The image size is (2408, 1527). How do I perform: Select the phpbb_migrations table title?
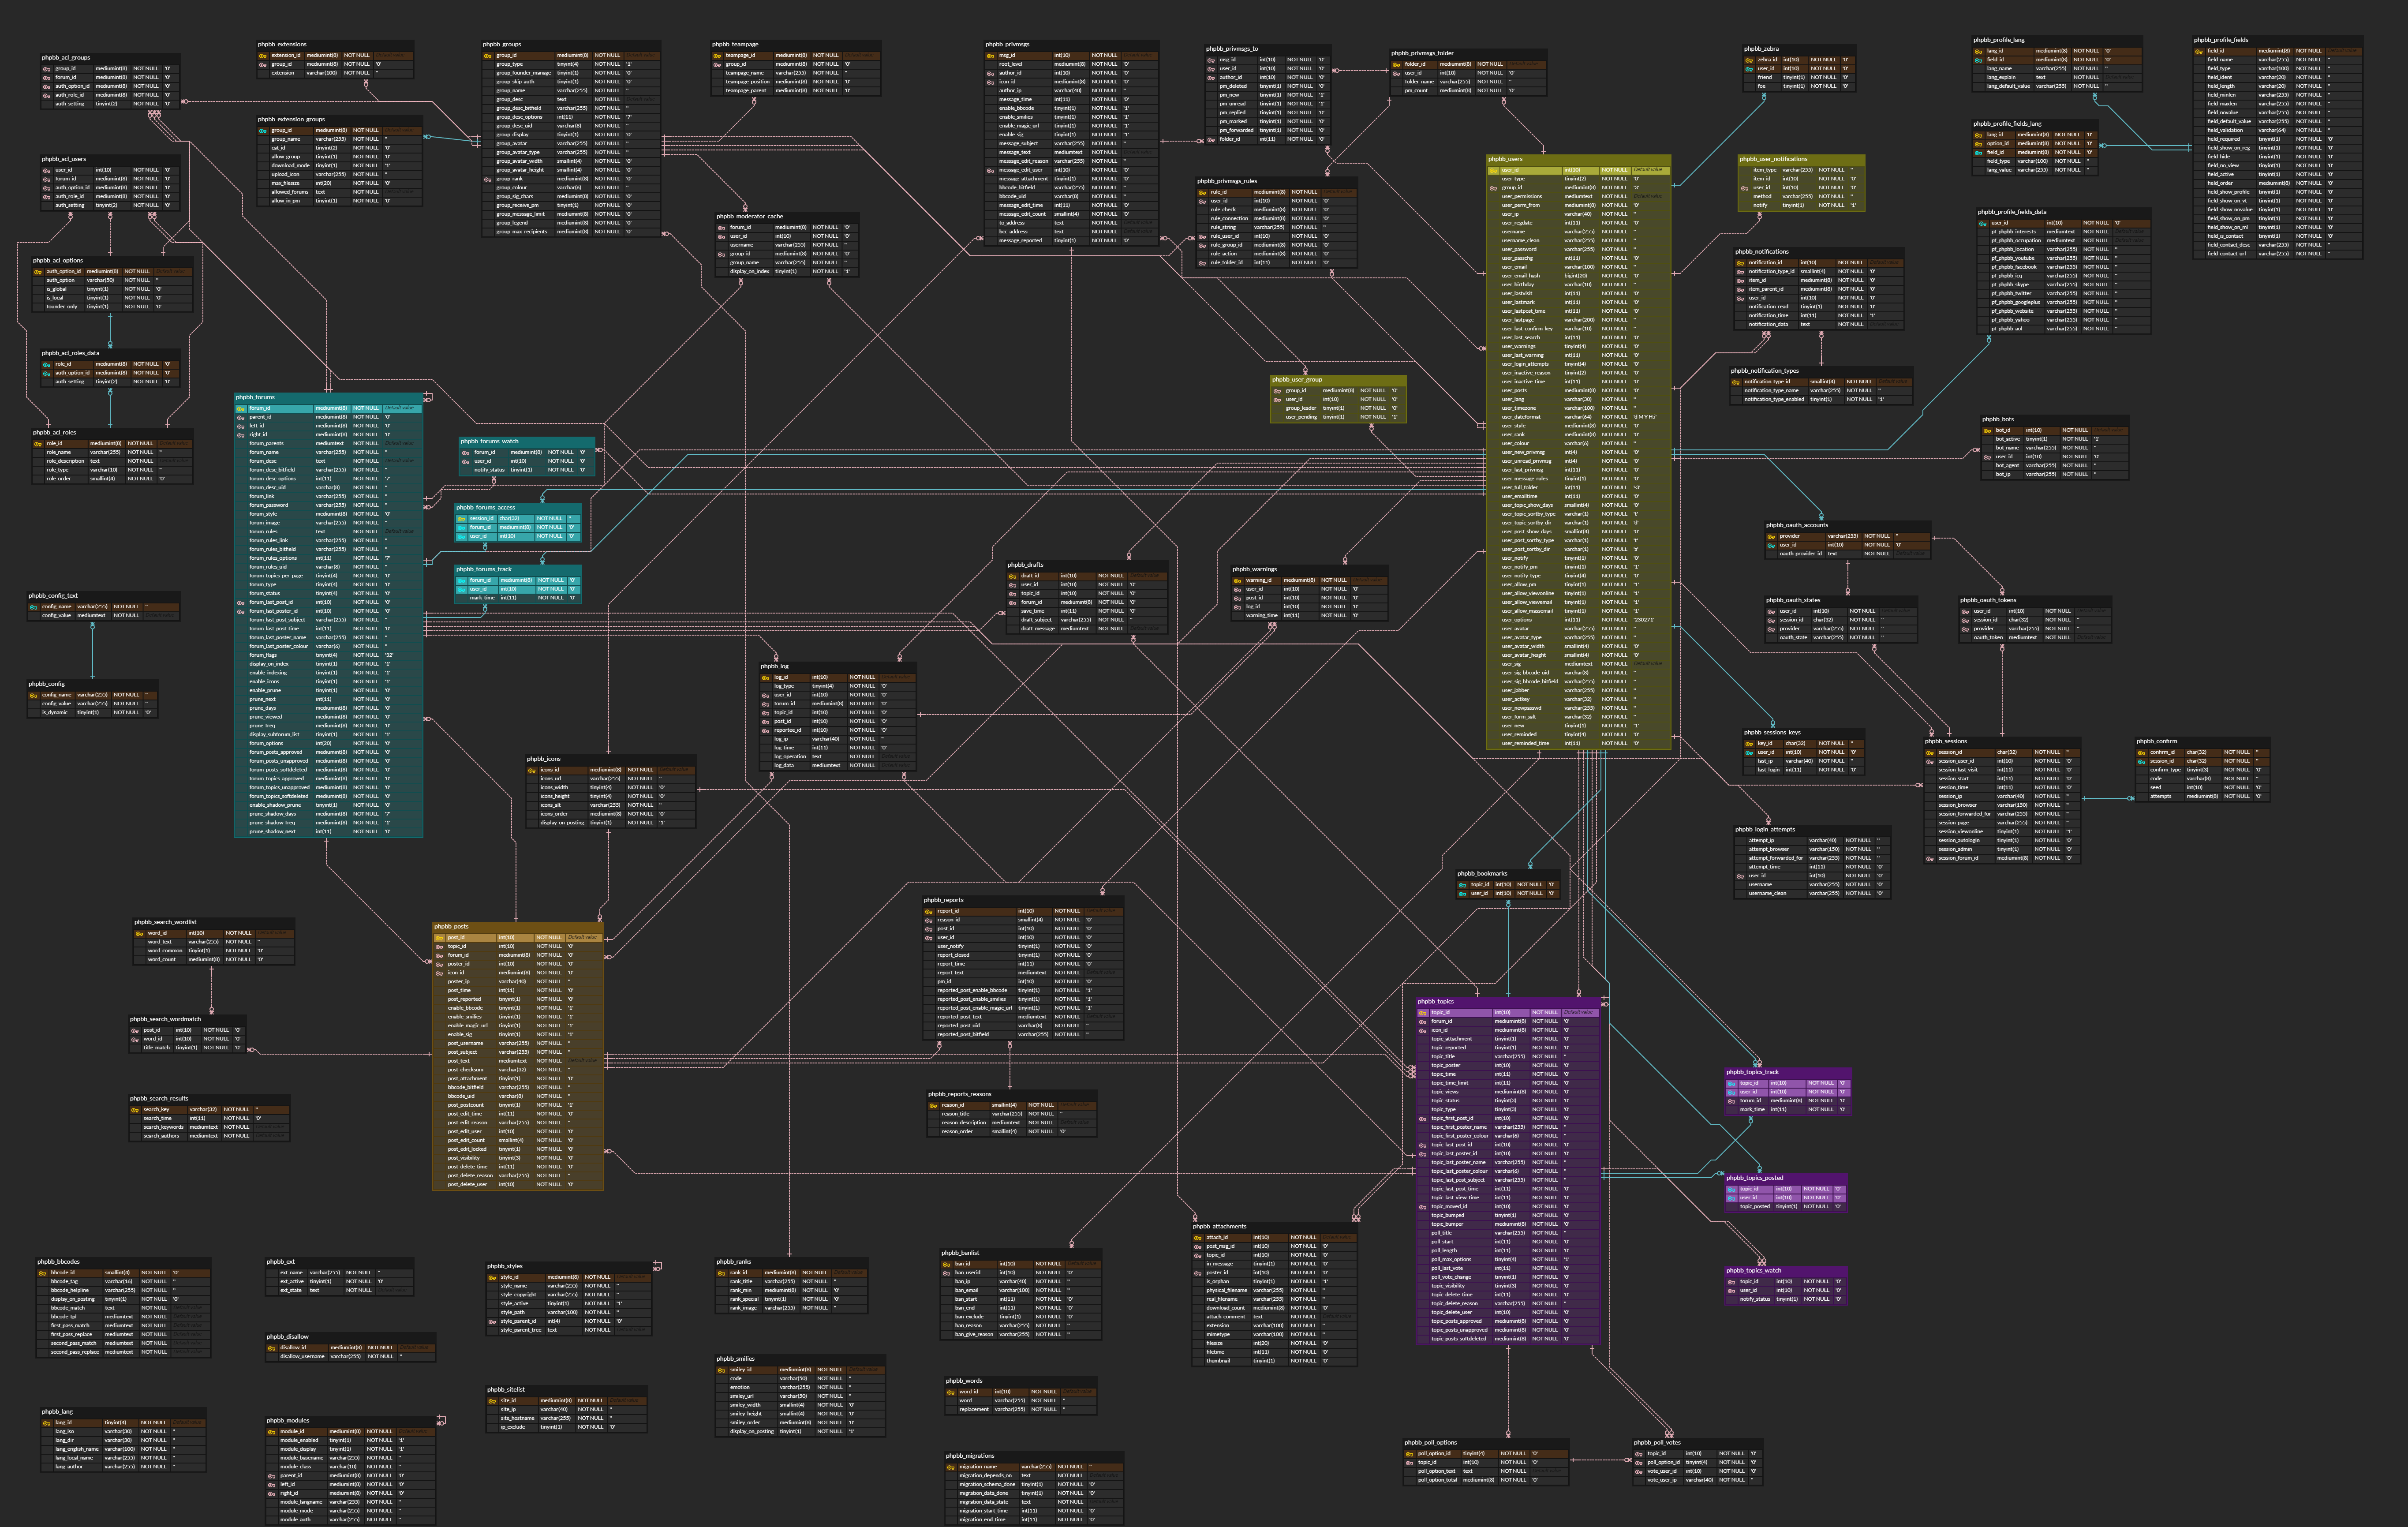click(969, 1456)
